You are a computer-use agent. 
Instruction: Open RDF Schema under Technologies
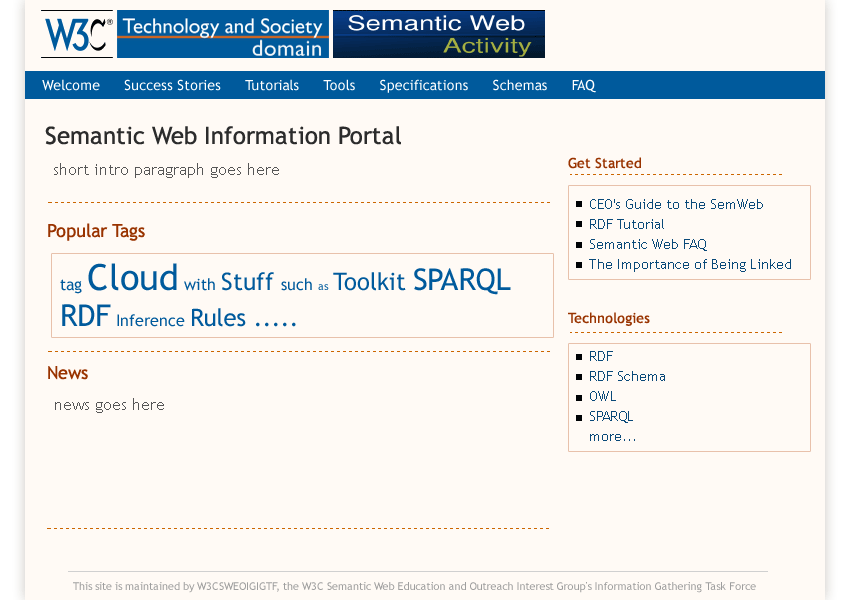click(627, 376)
